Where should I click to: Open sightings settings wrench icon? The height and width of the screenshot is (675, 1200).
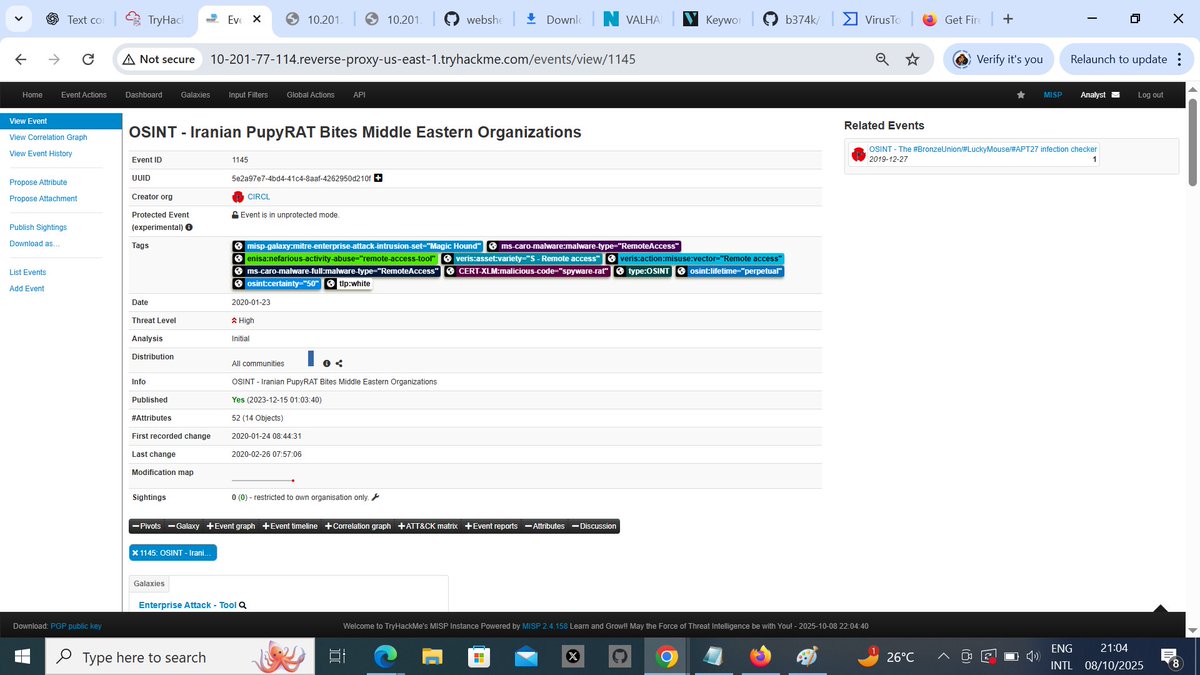coord(375,497)
